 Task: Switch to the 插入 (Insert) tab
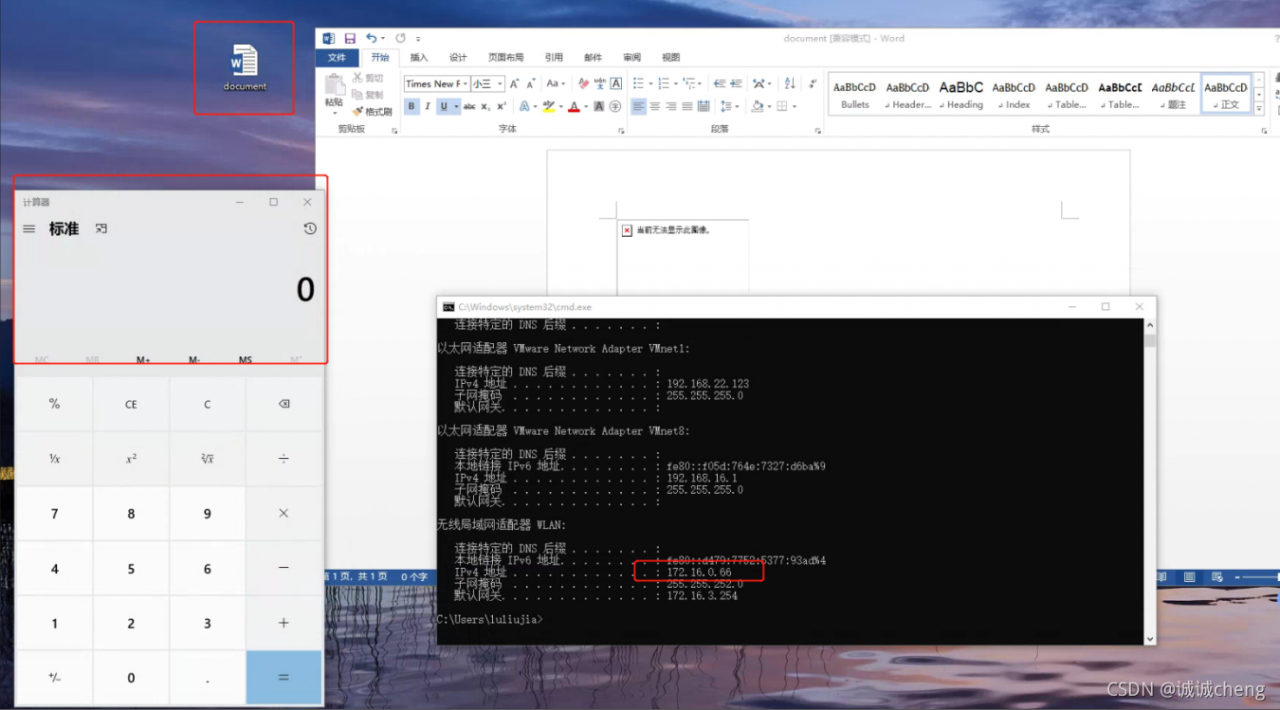click(419, 57)
